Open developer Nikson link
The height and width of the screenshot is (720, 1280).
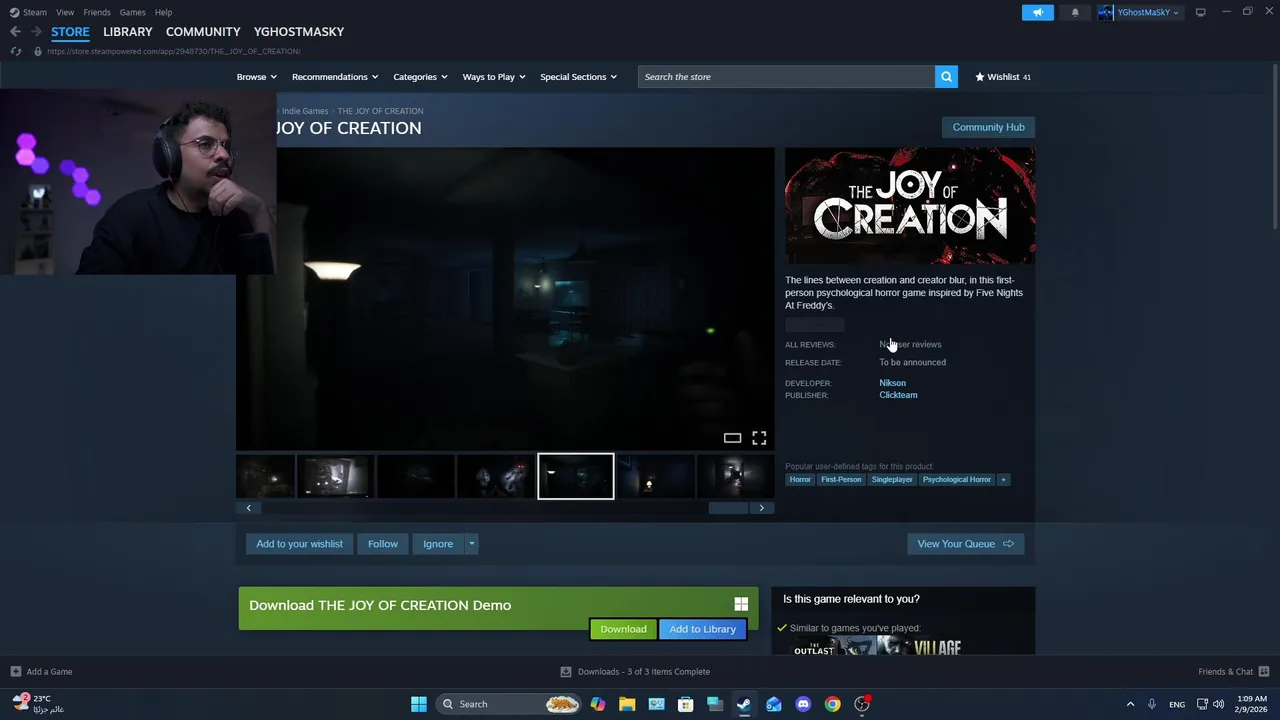click(892, 383)
